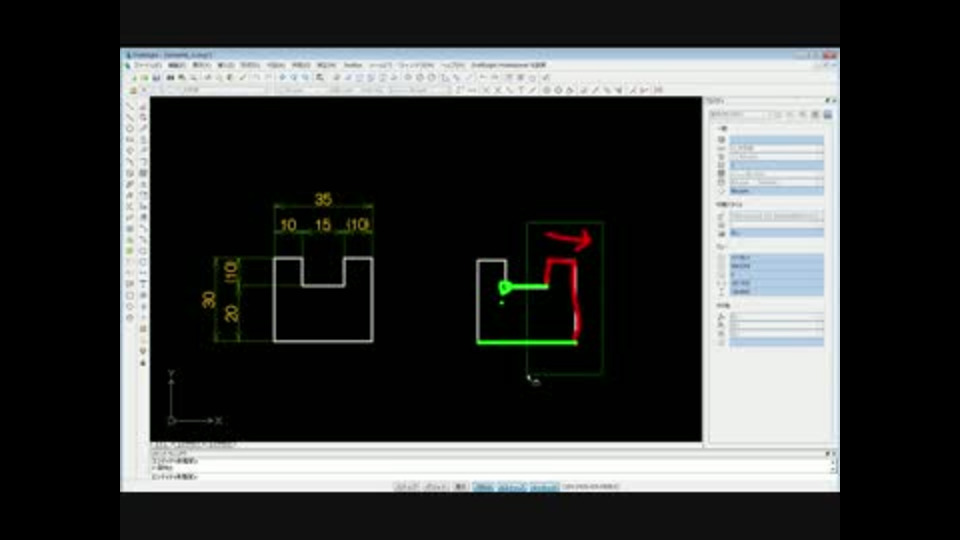The width and height of the screenshot is (960, 540).
Task: Open the 挿入(I) menu
Action: [x=226, y=65]
